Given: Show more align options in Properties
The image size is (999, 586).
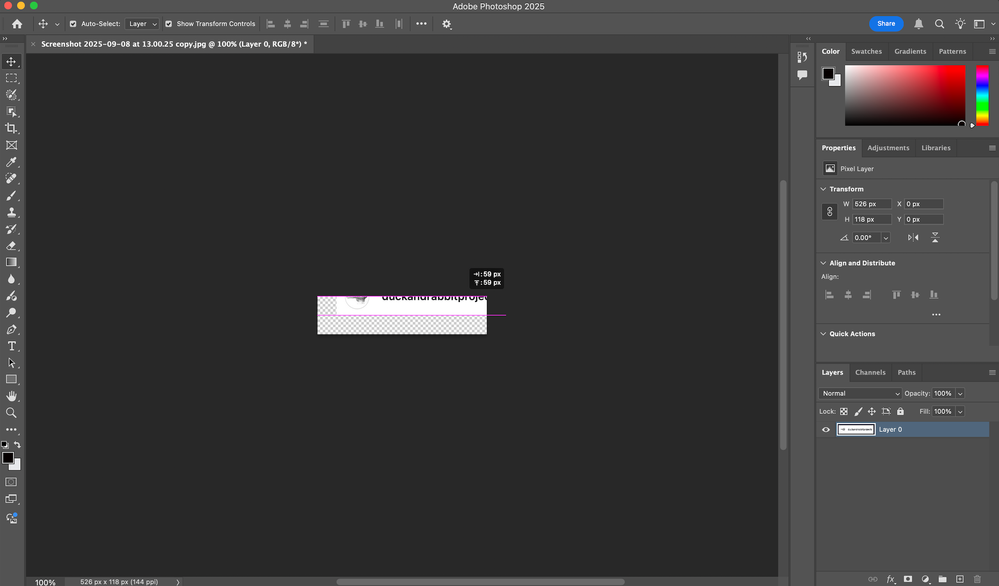Looking at the screenshot, I should coord(936,315).
